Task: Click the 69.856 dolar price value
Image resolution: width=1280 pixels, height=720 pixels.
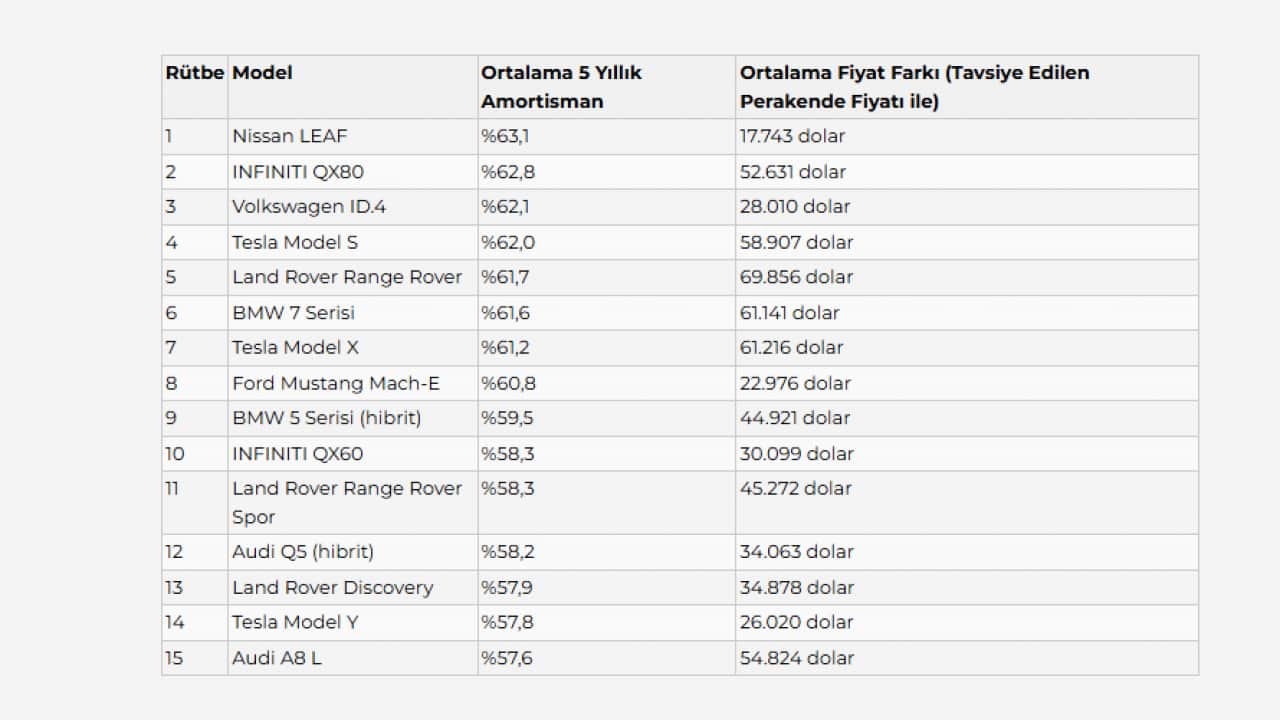Action: pos(797,277)
